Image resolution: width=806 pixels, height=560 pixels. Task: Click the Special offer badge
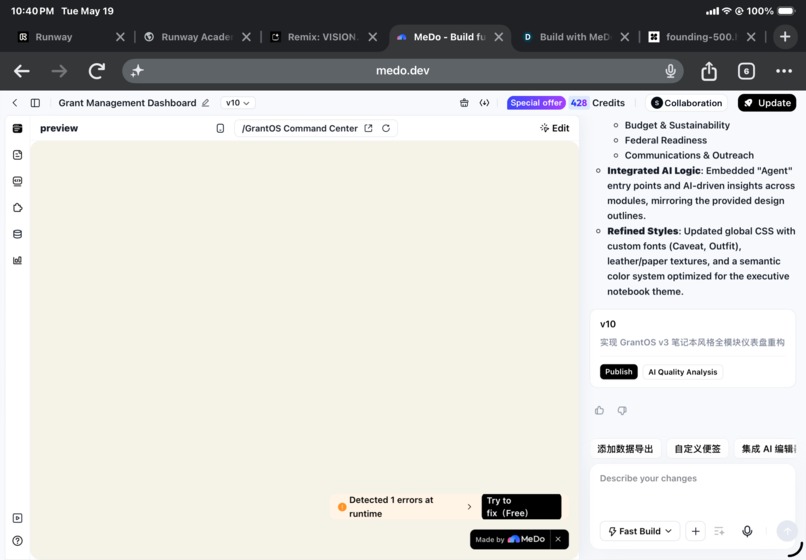536,103
